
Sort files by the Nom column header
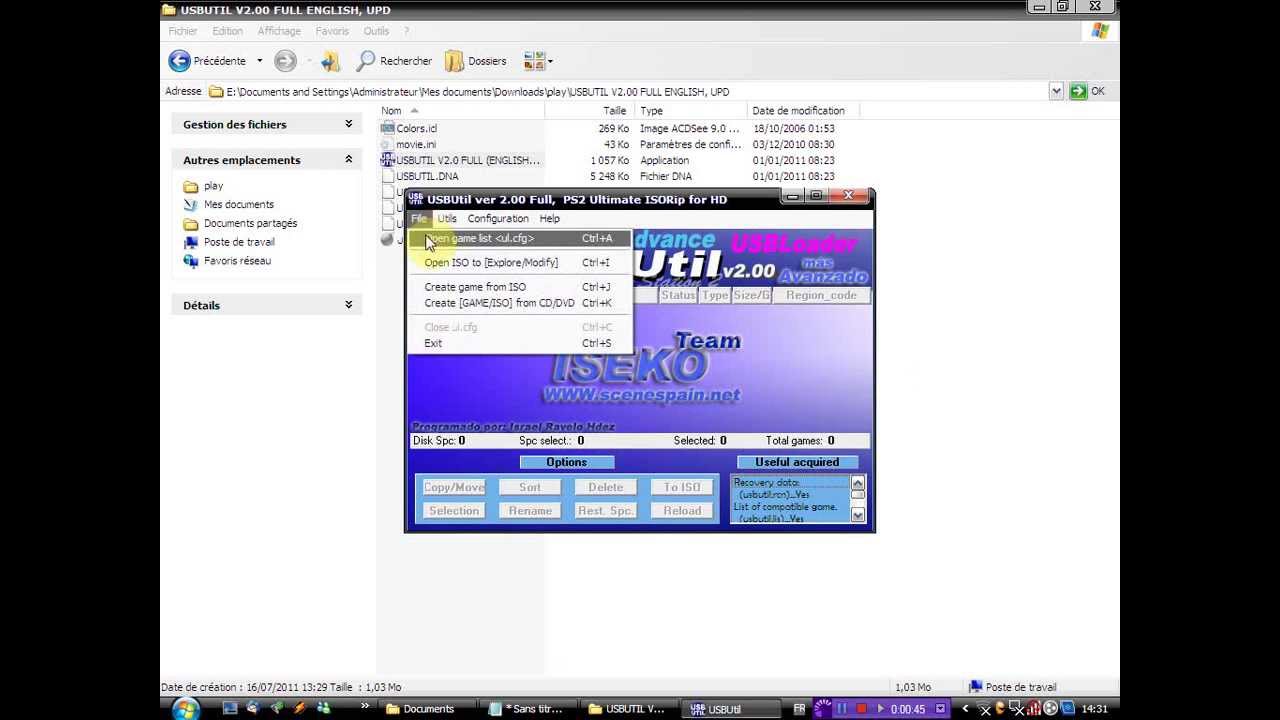pos(461,111)
